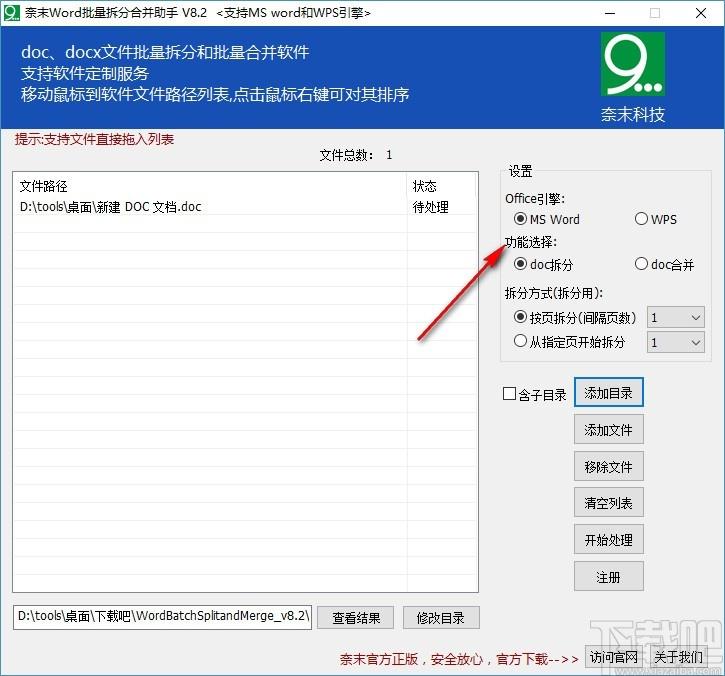
Task: Minimize the application window
Action: click(610, 13)
